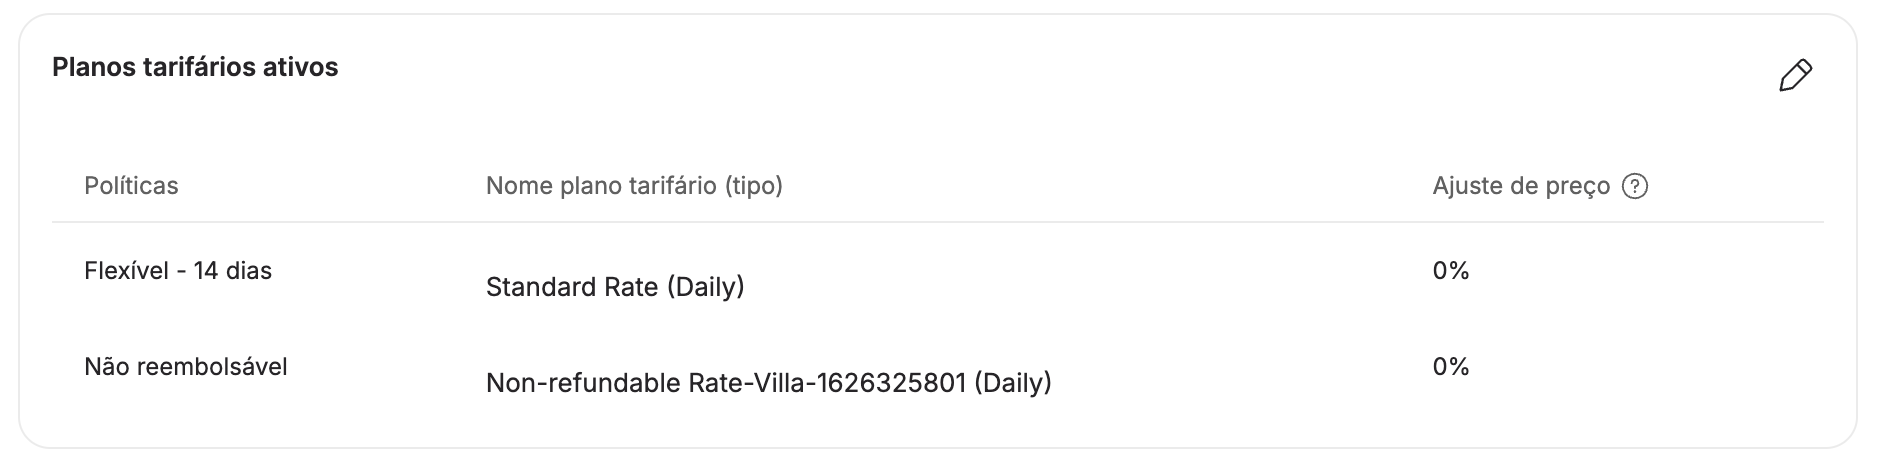Image resolution: width=1886 pixels, height=468 pixels.
Task: Click (Daily) label of Non-refundable rate
Action: click(1012, 383)
